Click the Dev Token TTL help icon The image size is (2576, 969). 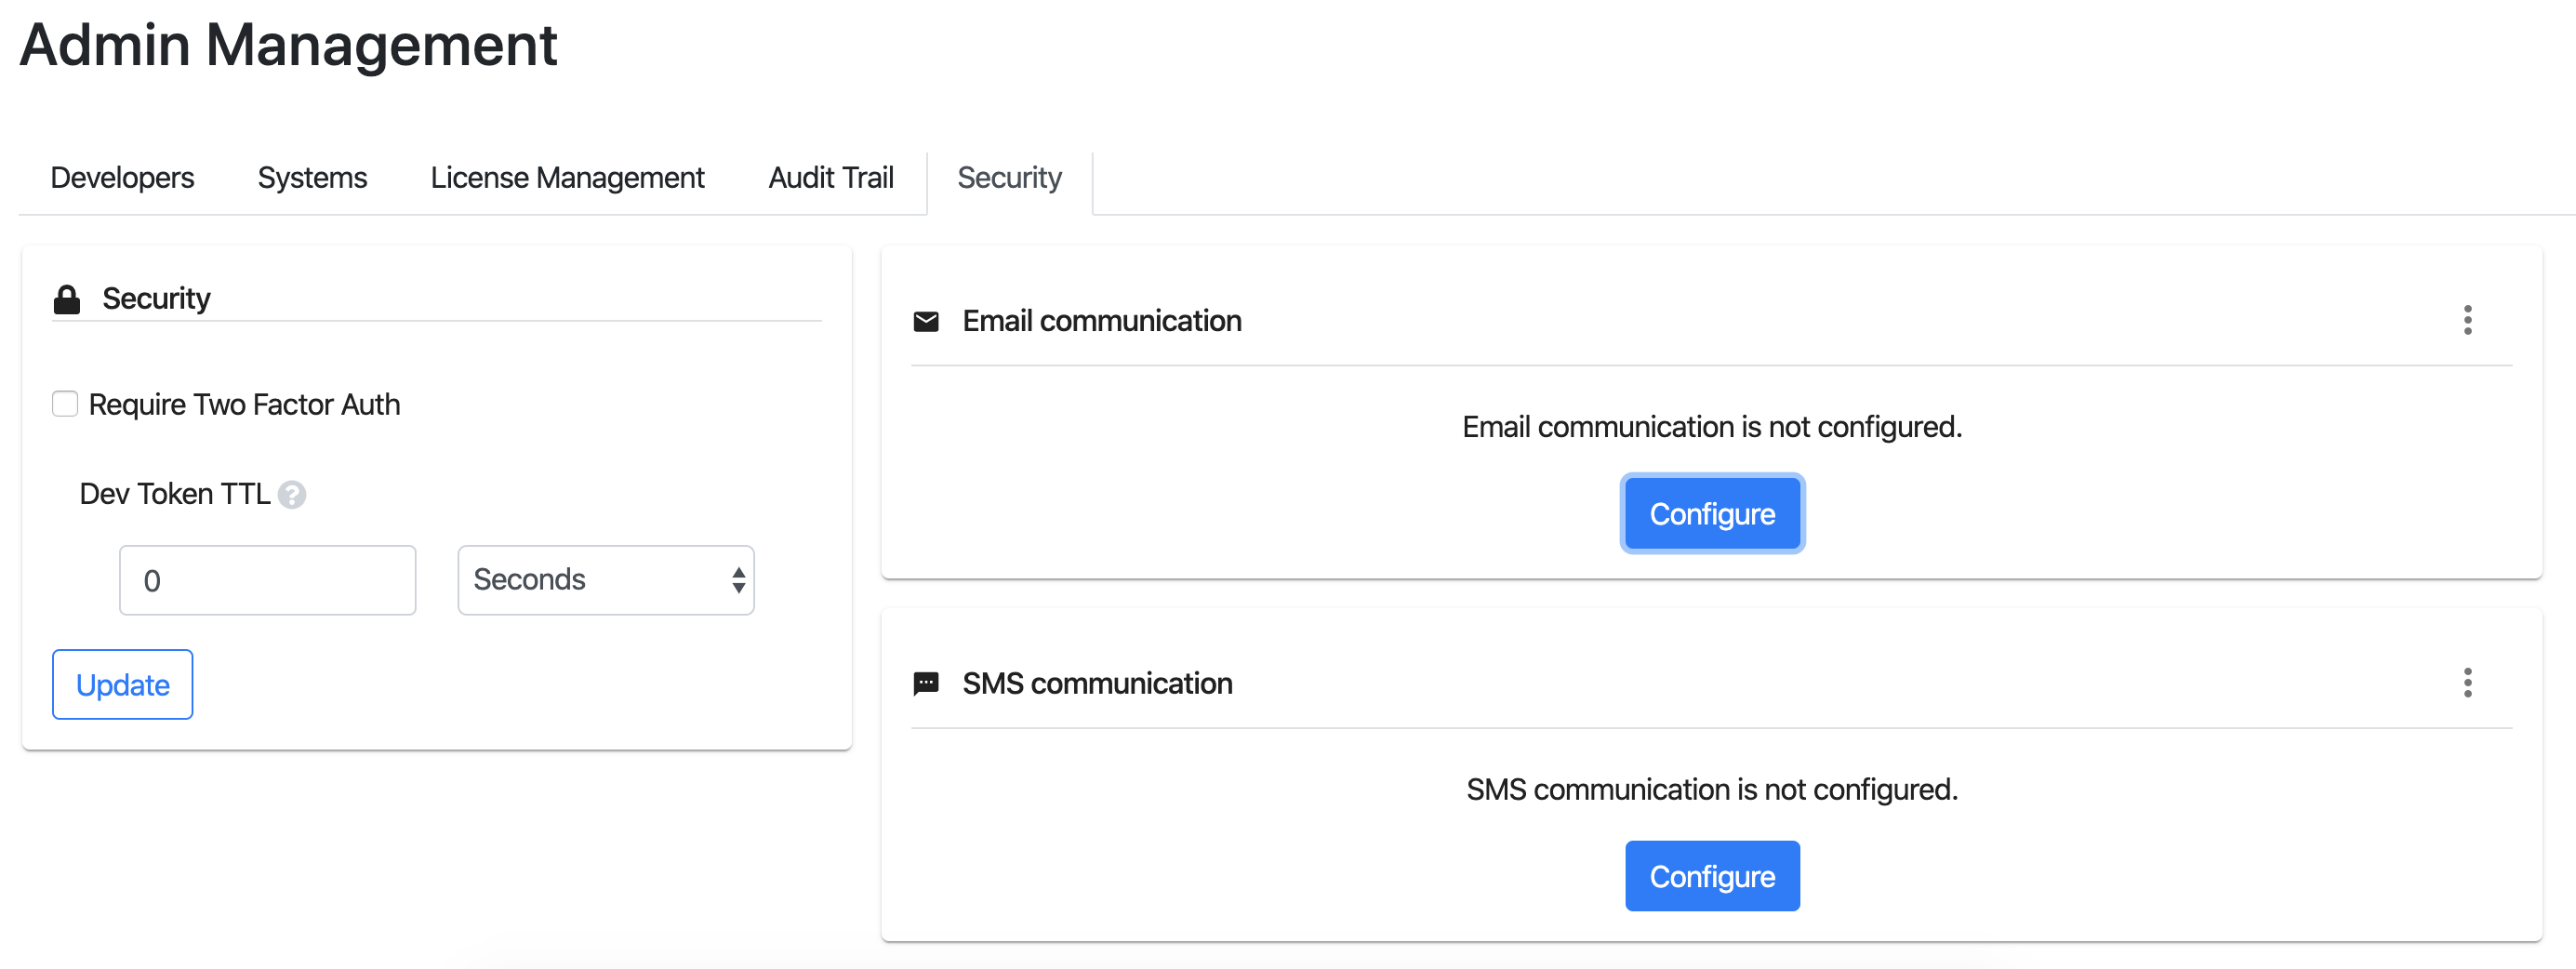[x=292, y=495]
